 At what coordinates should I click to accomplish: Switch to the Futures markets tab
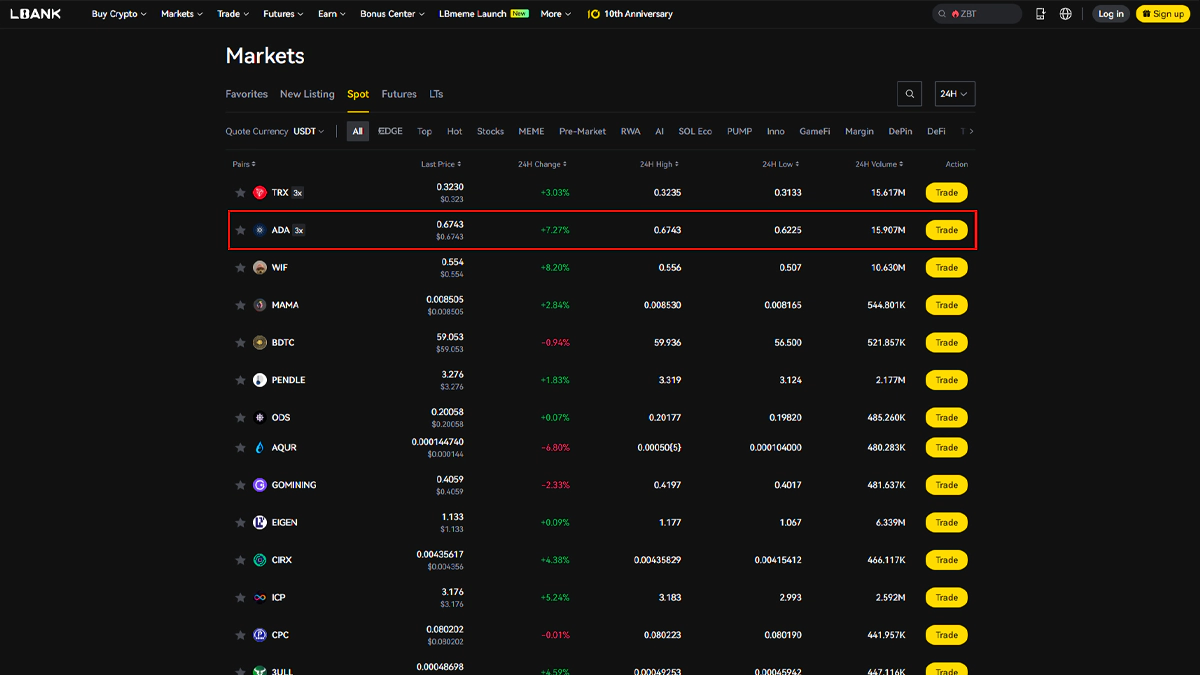coord(399,94)
